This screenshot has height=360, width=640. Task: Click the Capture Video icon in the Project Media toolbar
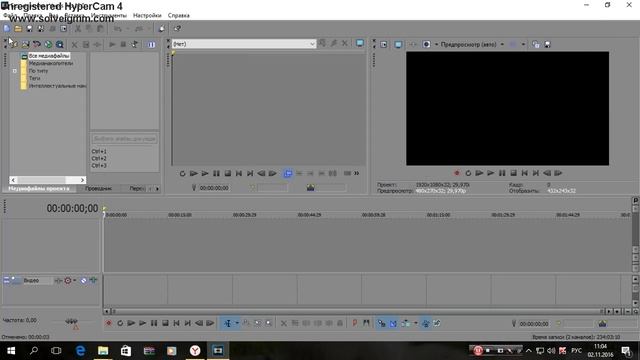pyautogui.click(x=26, y=44)
